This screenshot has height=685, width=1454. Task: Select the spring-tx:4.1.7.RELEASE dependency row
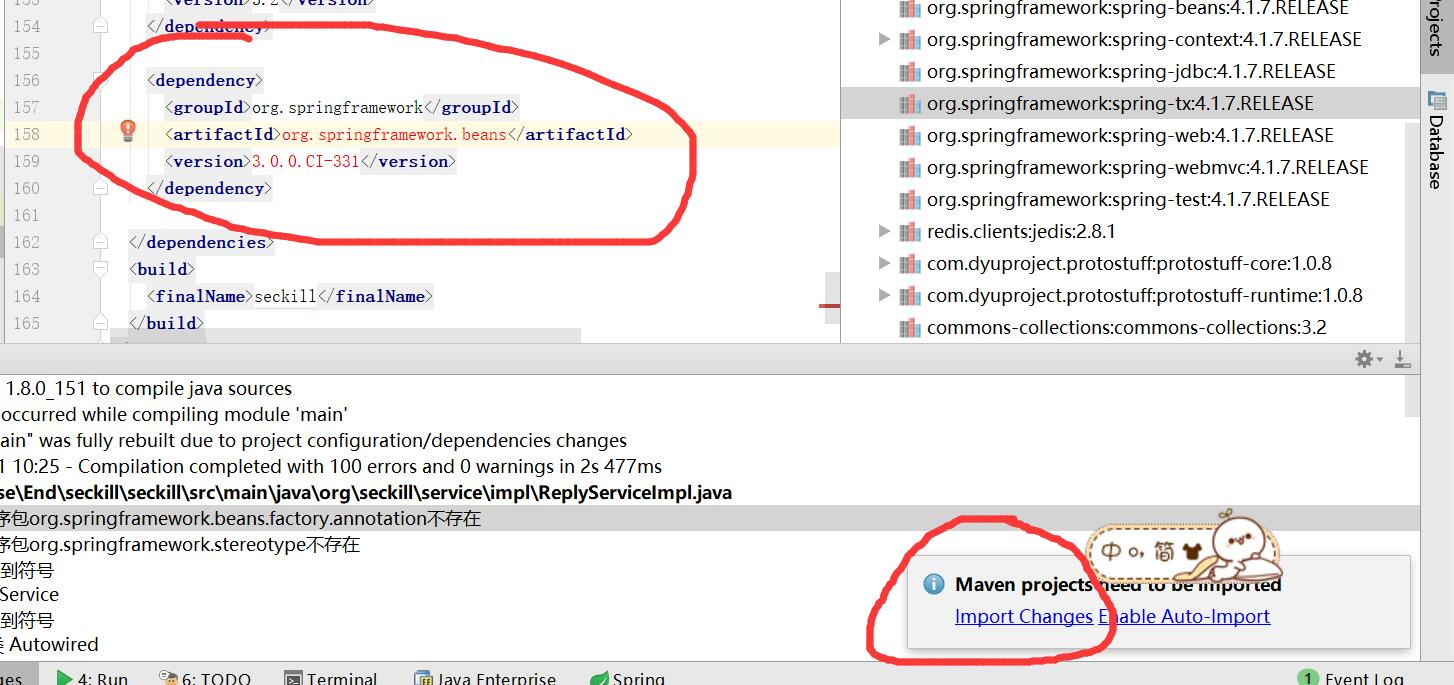[1130, 103]
